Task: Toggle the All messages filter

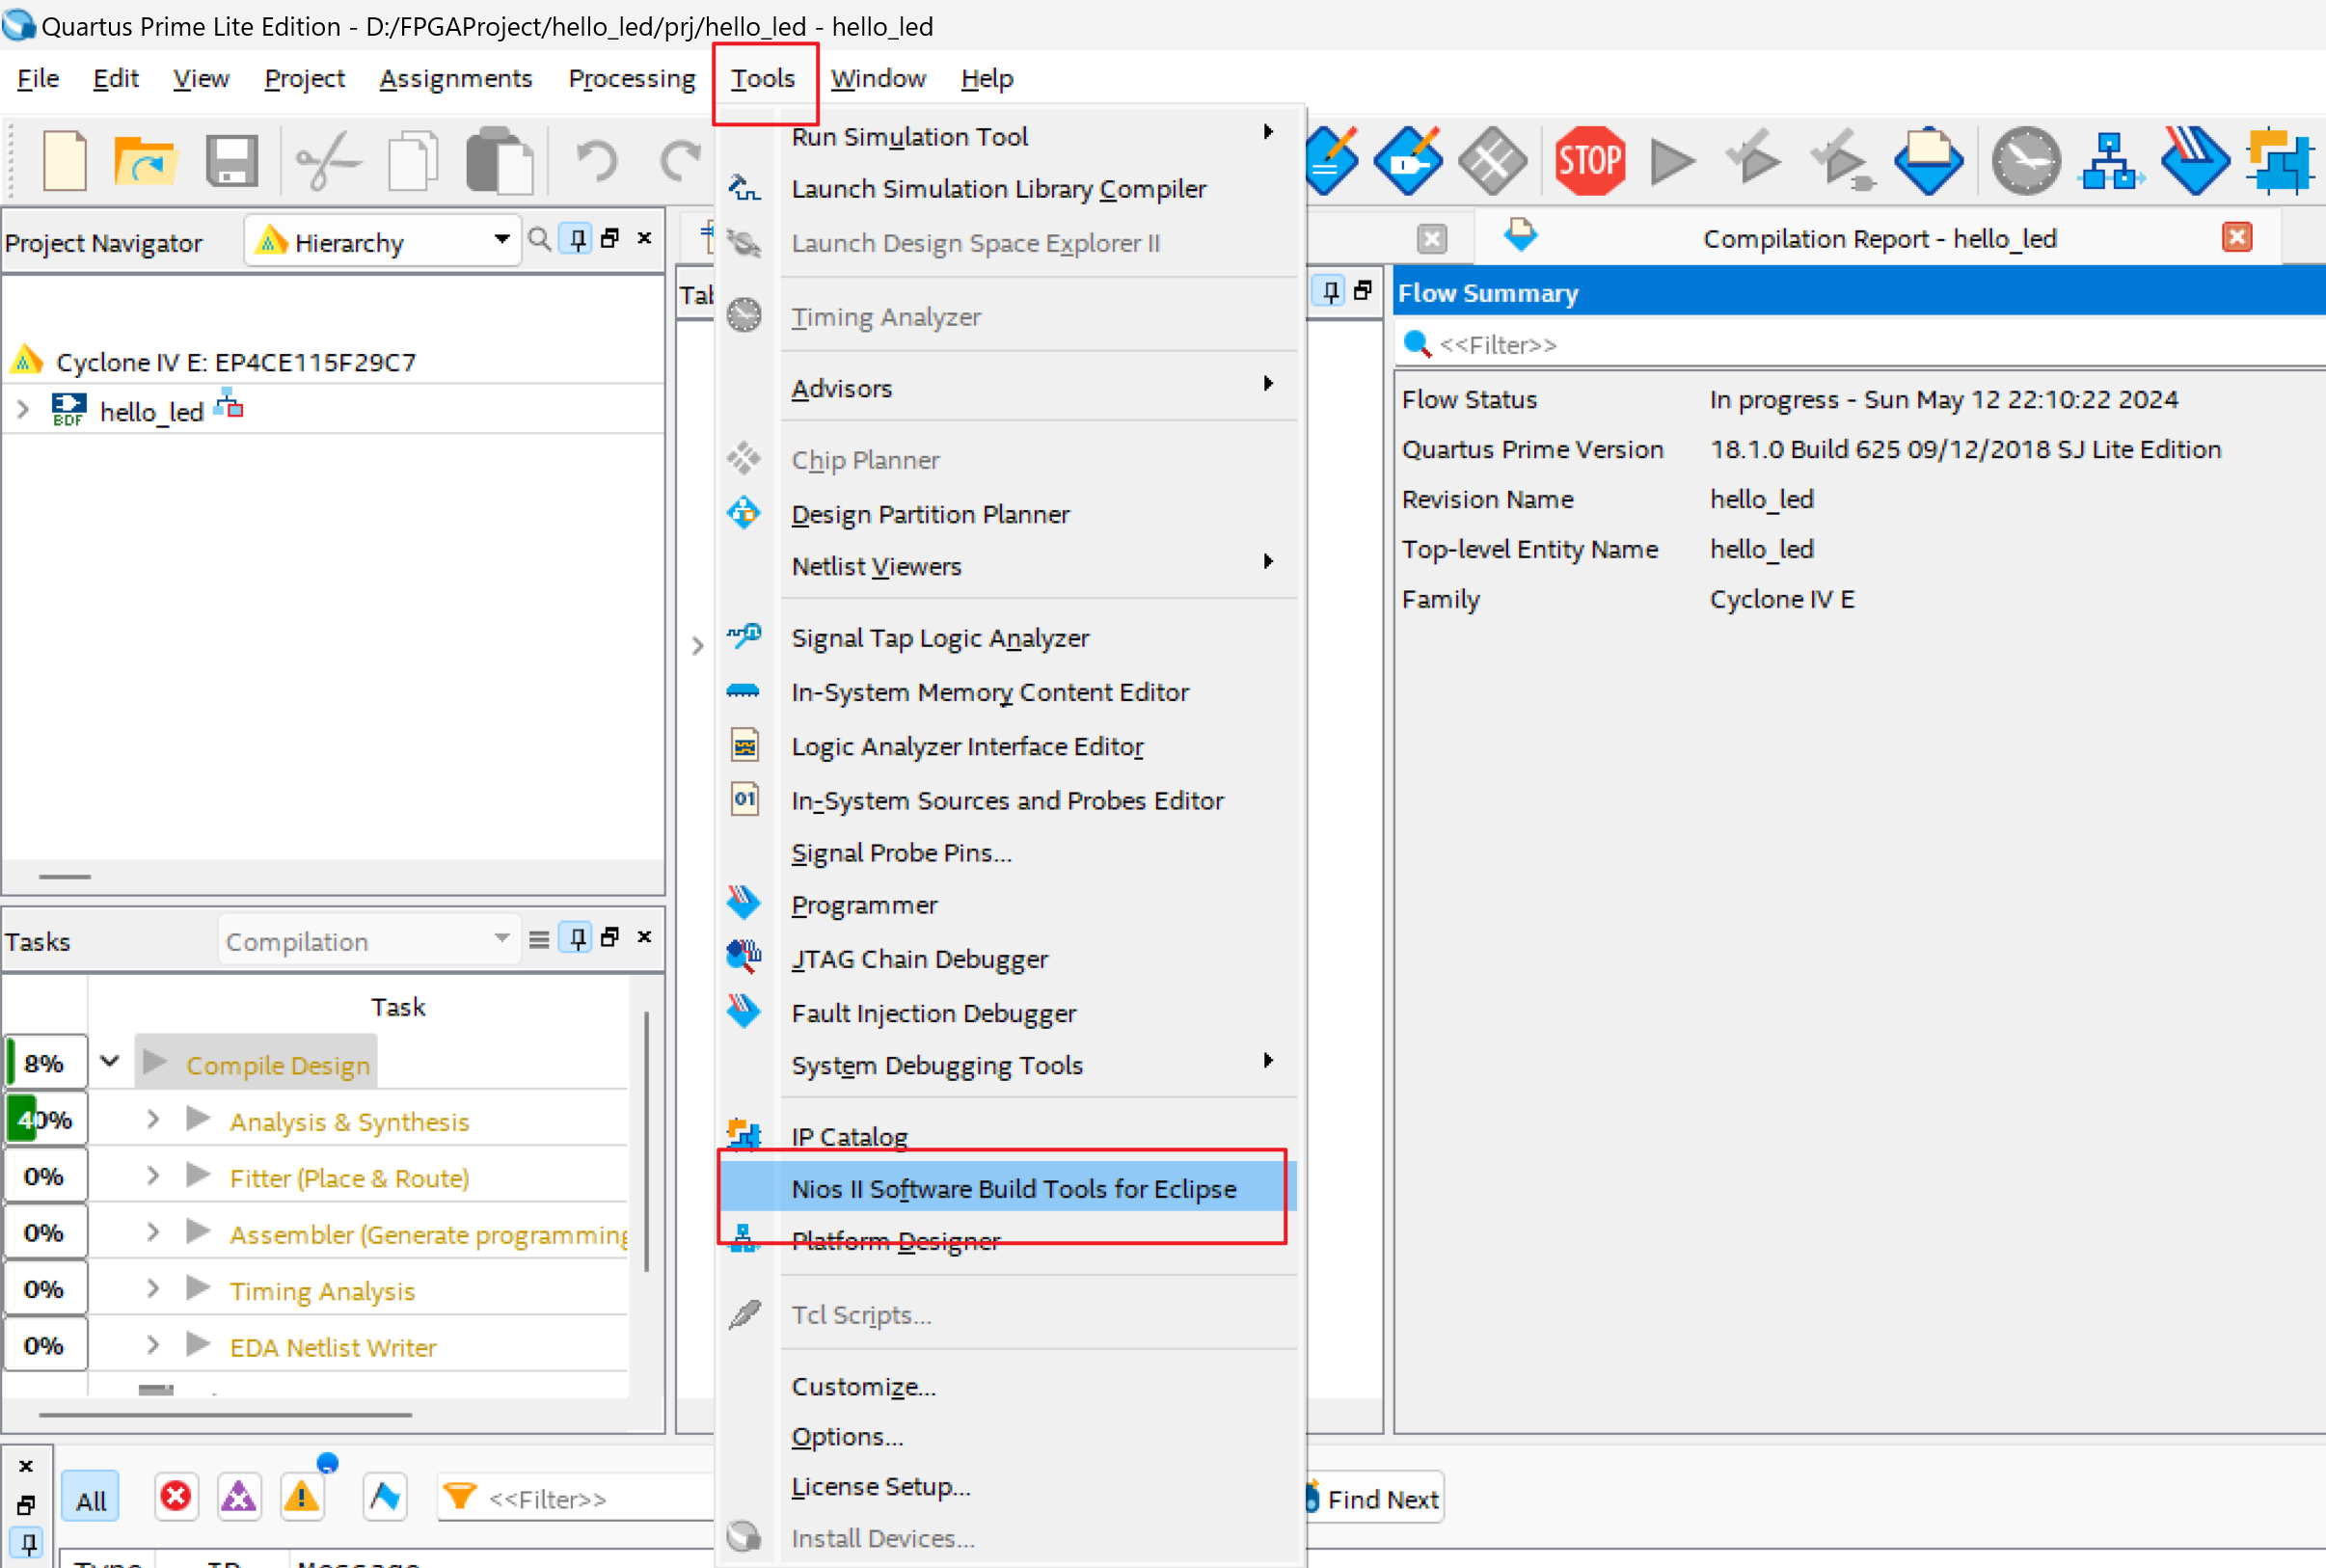Action: coord(91,1499)
